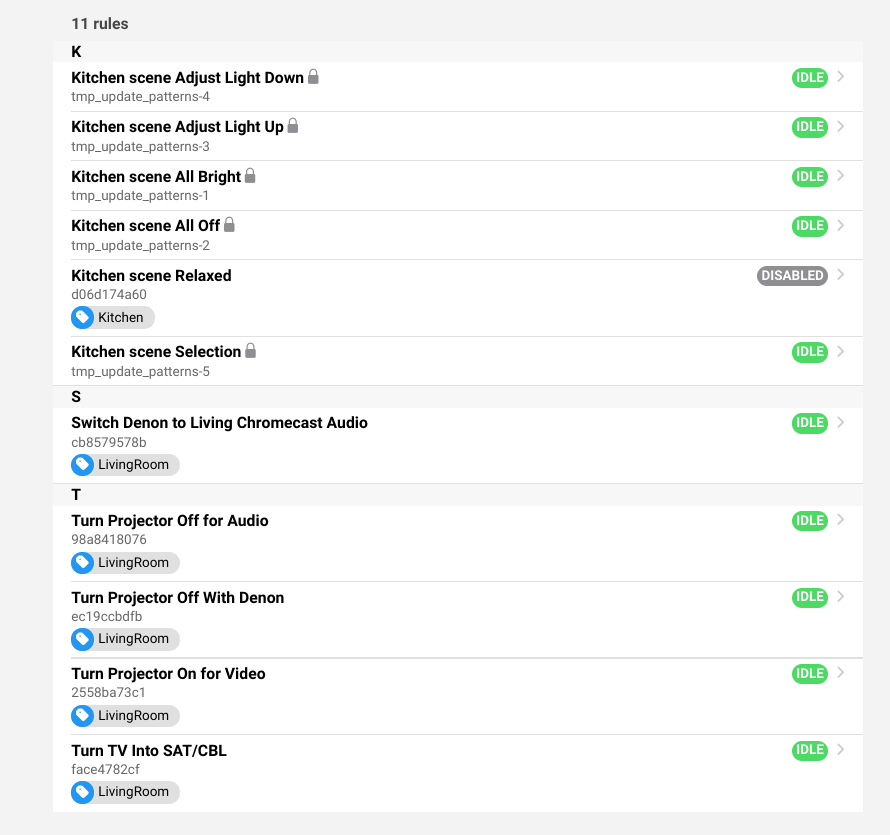890x835 pixels.
Task: Open the Kitchen scene Selection rule title
Action: click(x=156, y=352)
